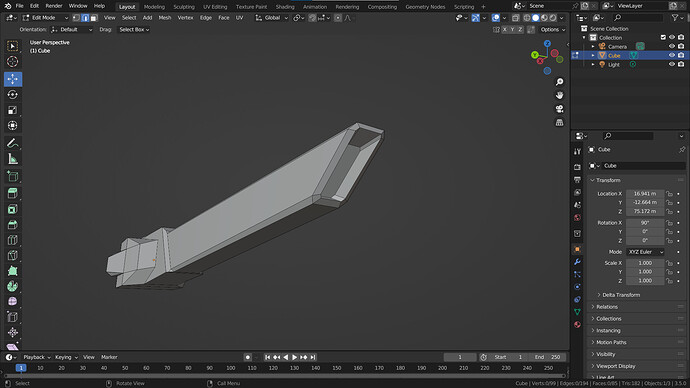Choose the Extrude Region tool
690x388 pixels.
pos(13,193)
